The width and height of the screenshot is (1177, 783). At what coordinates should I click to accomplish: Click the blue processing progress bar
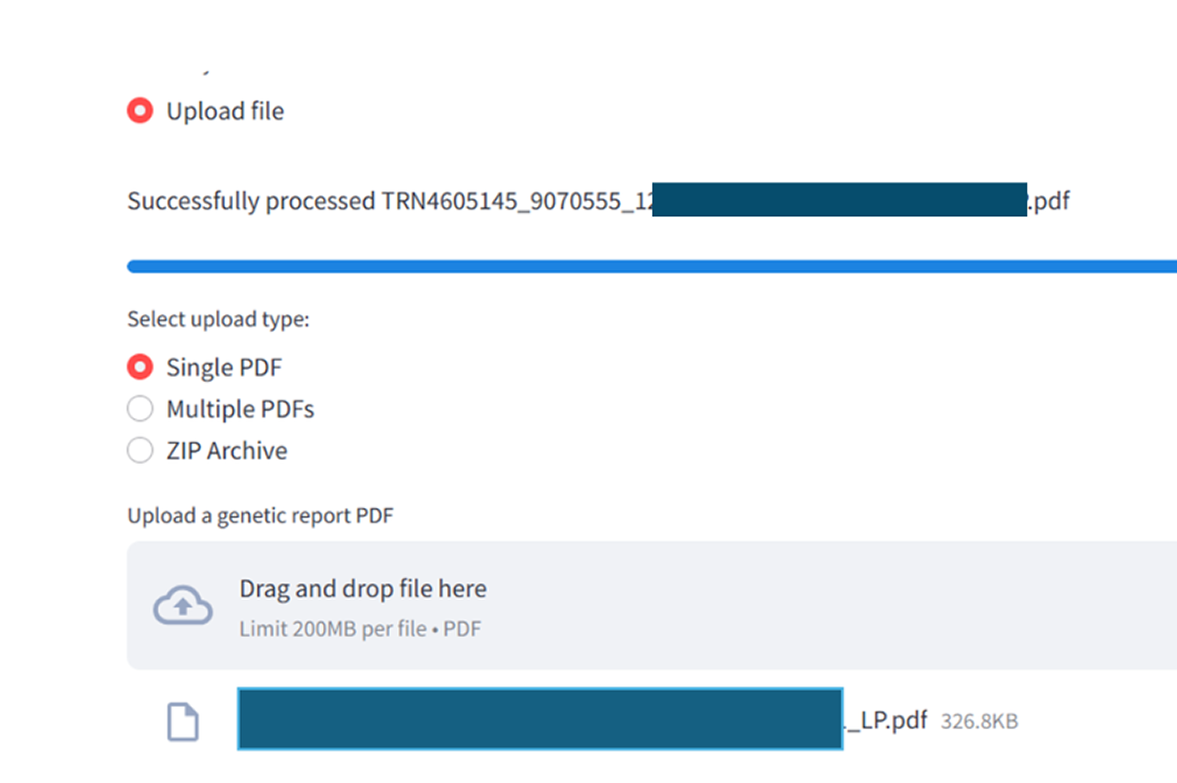click(650, 266)
